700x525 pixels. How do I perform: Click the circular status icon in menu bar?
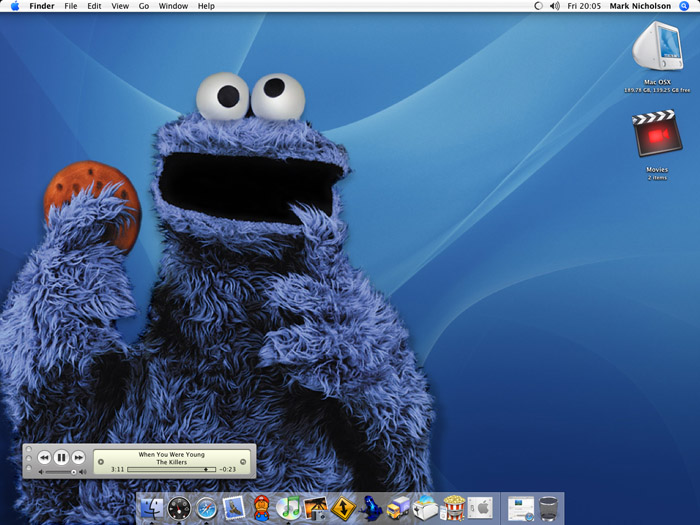(x=538, y=6)
